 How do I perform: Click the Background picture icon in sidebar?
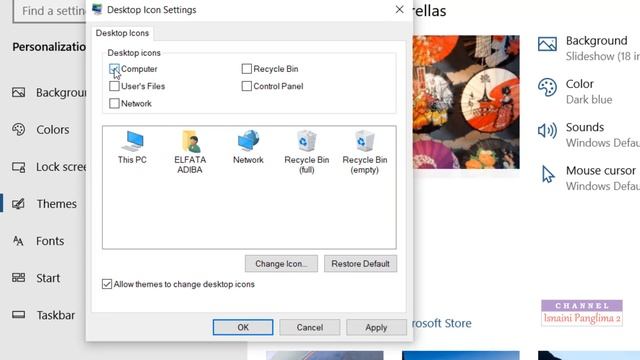[x=18, y=93]
